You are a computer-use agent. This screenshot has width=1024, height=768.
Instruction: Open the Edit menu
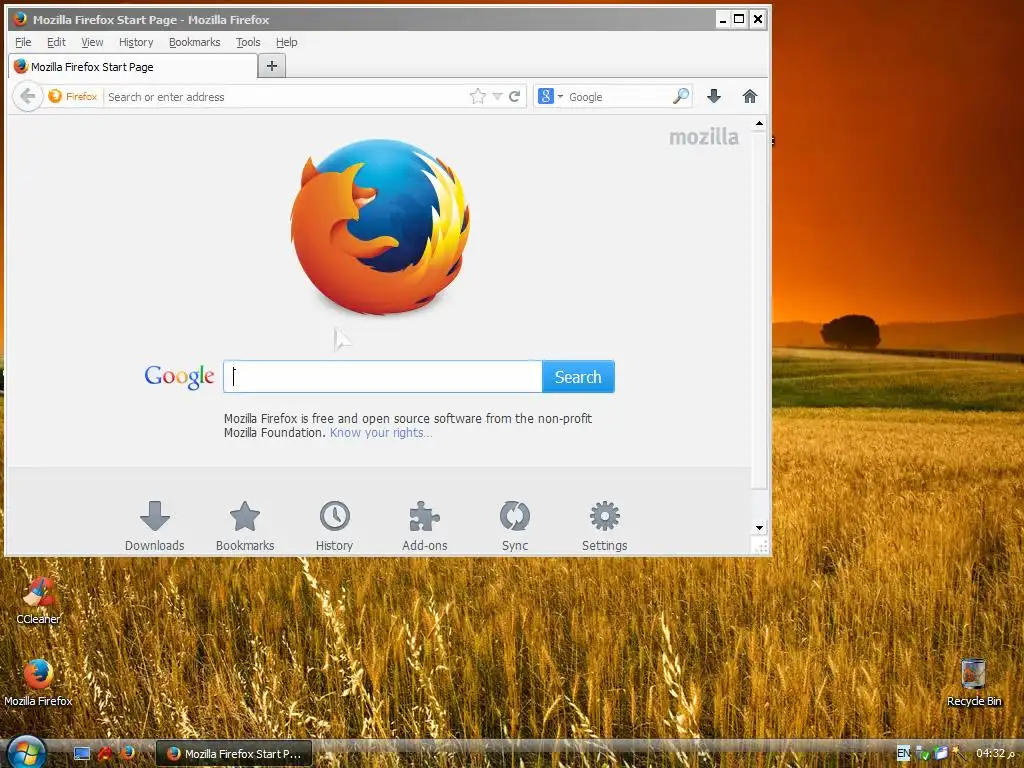56,42
